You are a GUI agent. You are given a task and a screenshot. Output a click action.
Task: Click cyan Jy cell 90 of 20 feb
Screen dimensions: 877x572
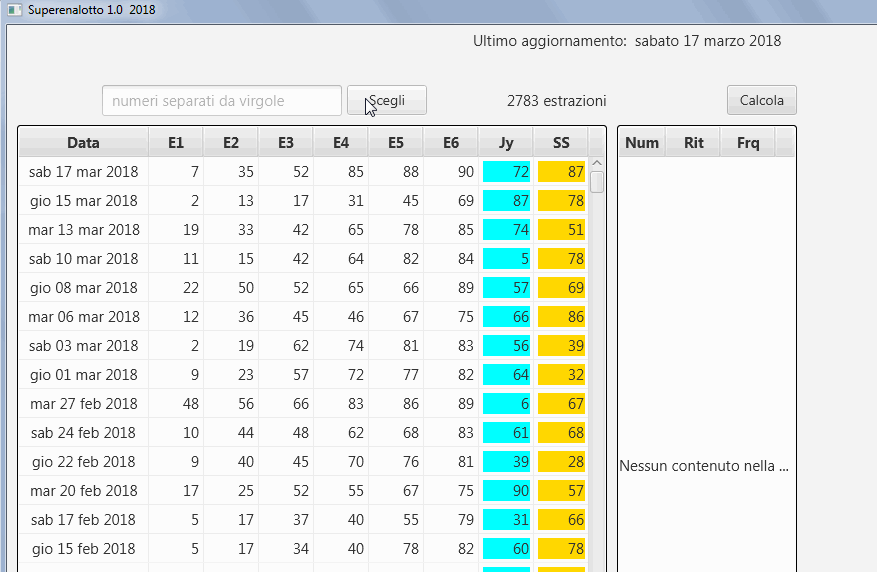pyautogui.click(x=506, y=491)
